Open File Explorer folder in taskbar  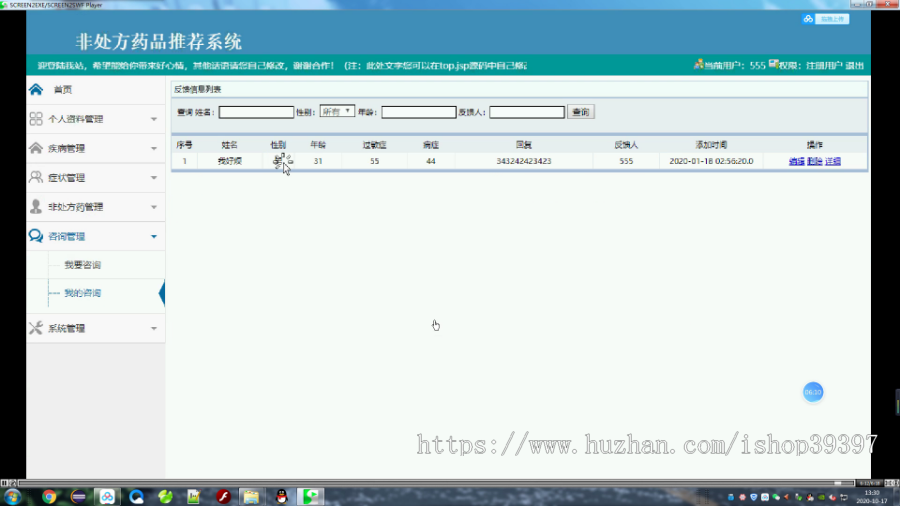pyautogui.click(x=251, y=497)
